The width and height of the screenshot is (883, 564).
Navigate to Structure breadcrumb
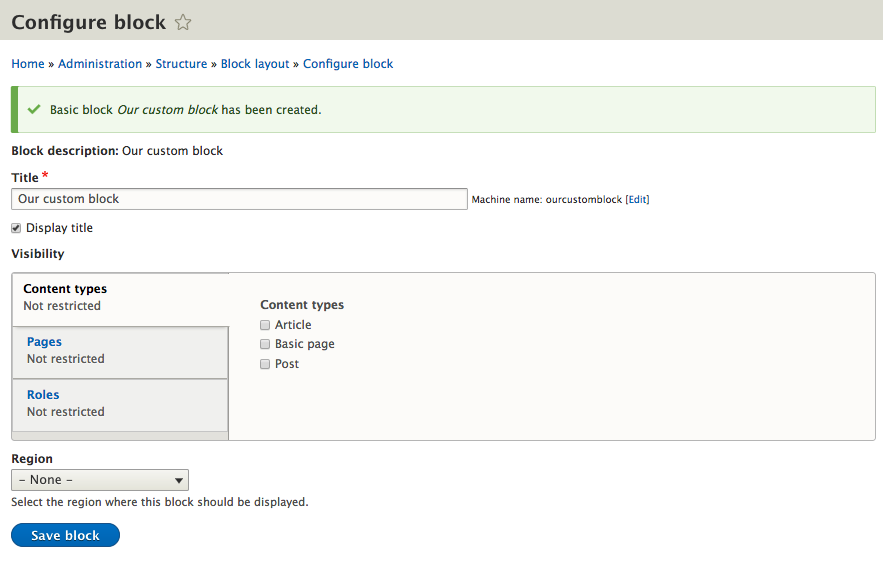click(181, 64)
